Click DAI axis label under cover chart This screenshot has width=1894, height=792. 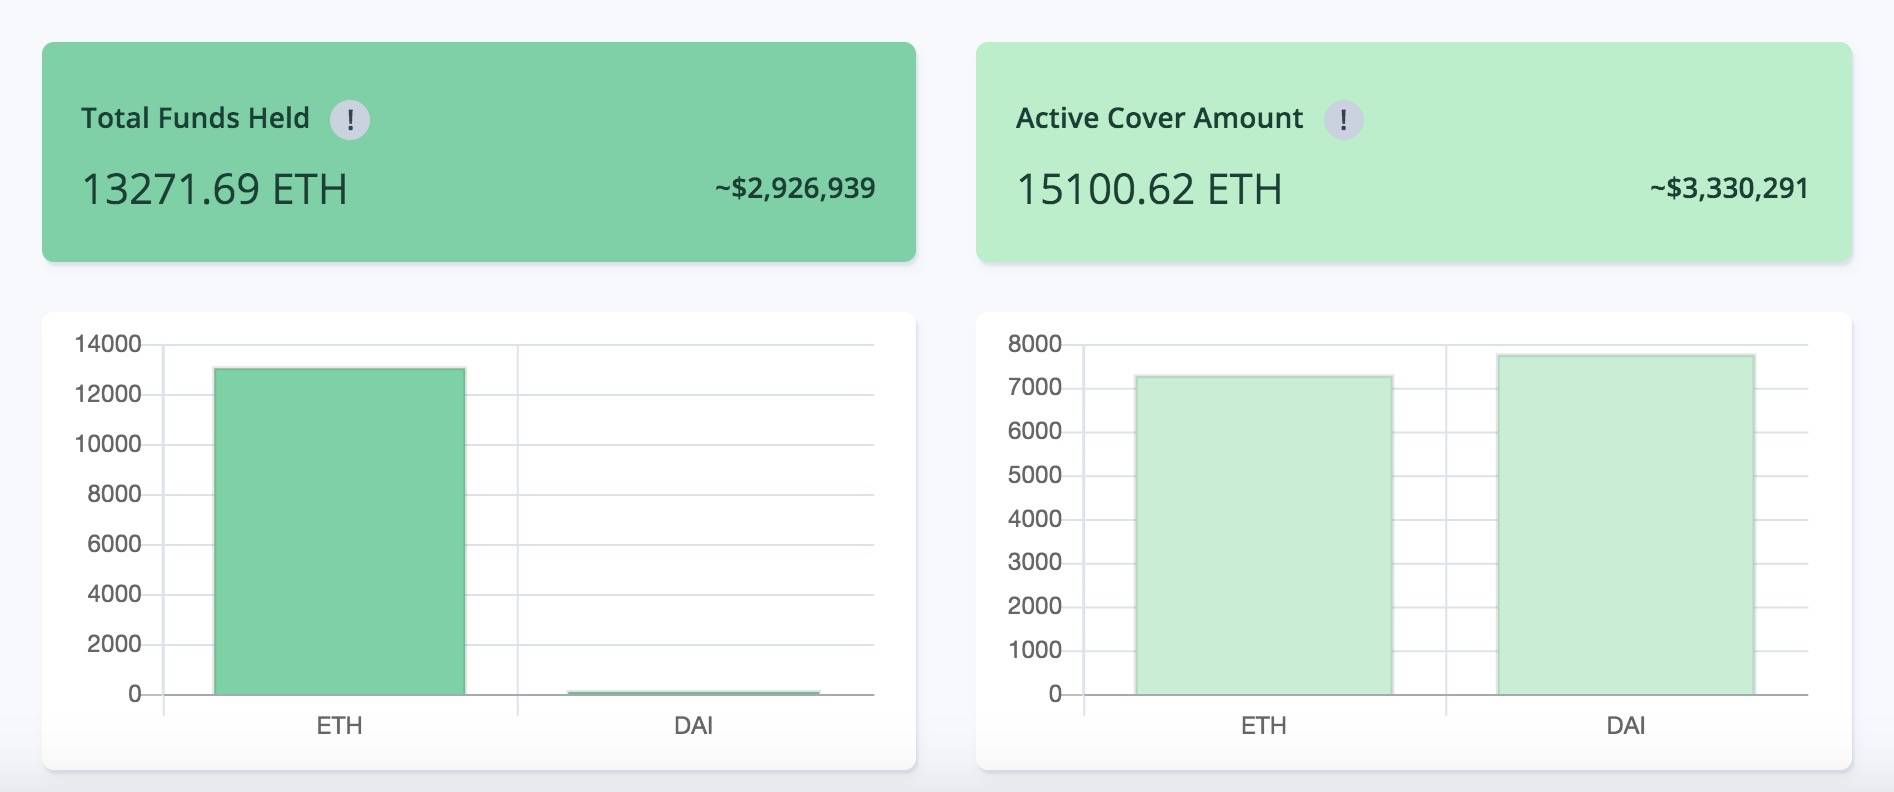pyautogui.click(x=1626, y=725)
